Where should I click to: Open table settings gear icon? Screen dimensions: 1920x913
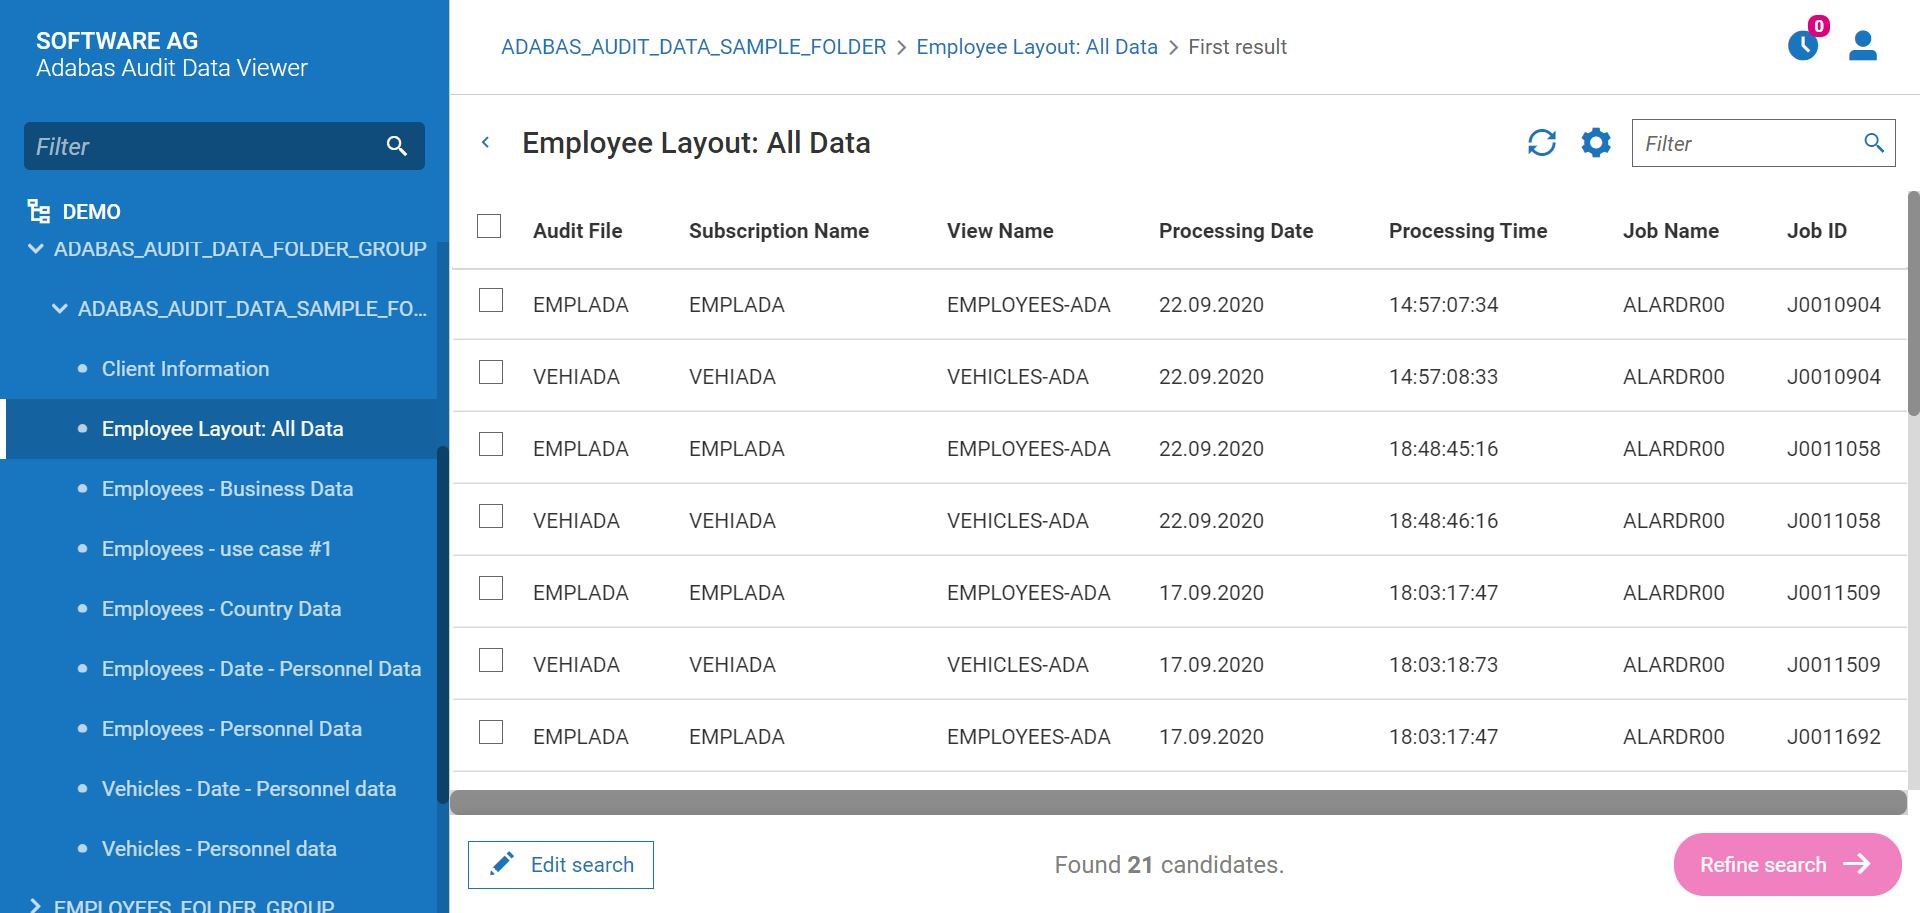point(1596,143)
